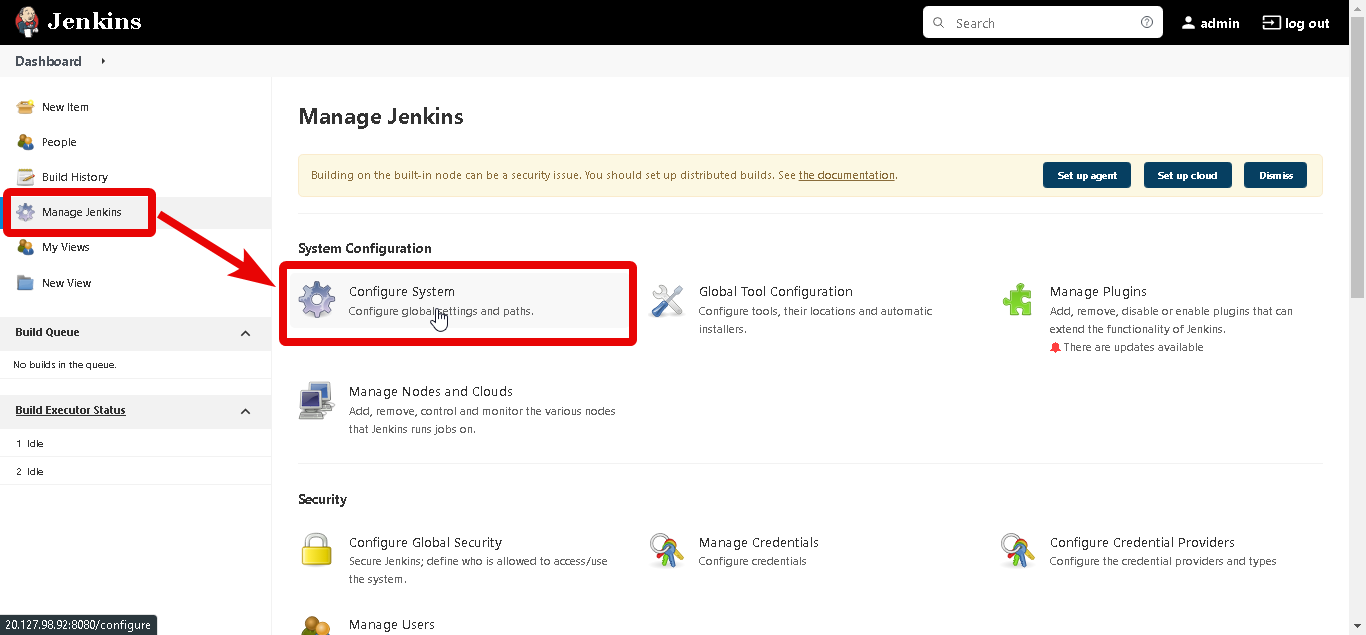
Task: Go to the People page
Action: [x=59, y=142]
